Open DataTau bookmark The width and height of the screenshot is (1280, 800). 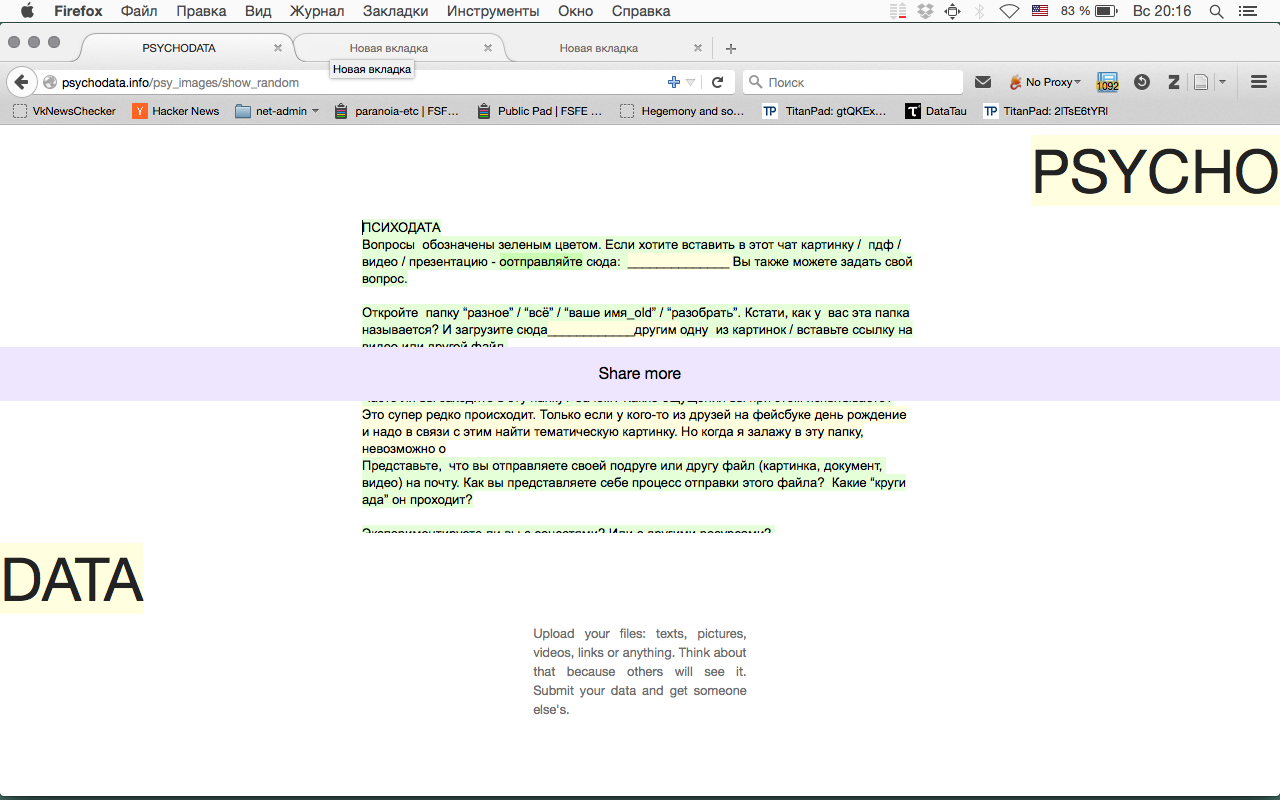tap(936, 111)
